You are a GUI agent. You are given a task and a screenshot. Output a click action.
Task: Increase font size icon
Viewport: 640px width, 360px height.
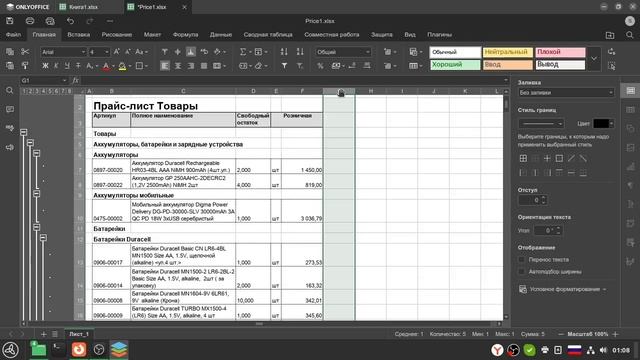(117, 52)
